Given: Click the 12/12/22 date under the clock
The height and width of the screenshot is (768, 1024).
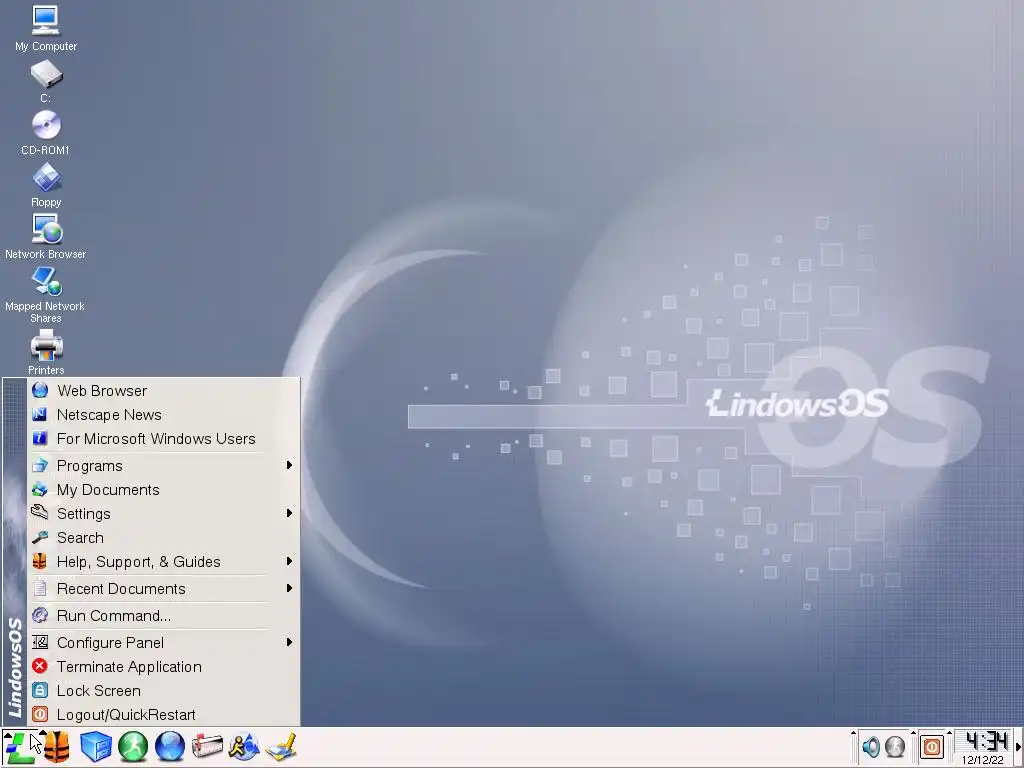Looking at the screenshot, I should (x=982, y=760).
